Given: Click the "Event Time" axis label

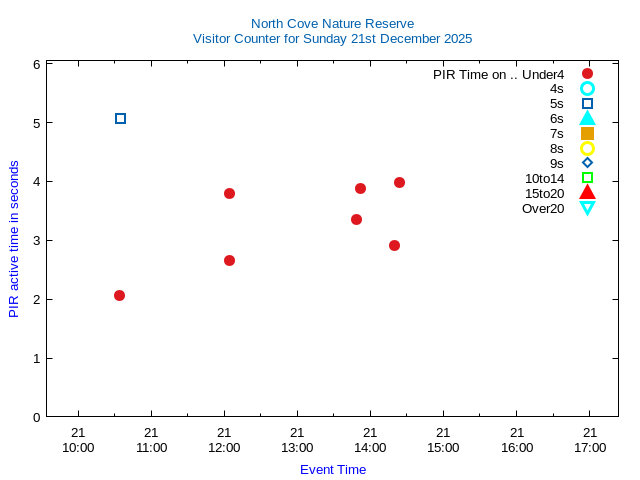Looking at the screenshot, I should (x=332, y=469).
